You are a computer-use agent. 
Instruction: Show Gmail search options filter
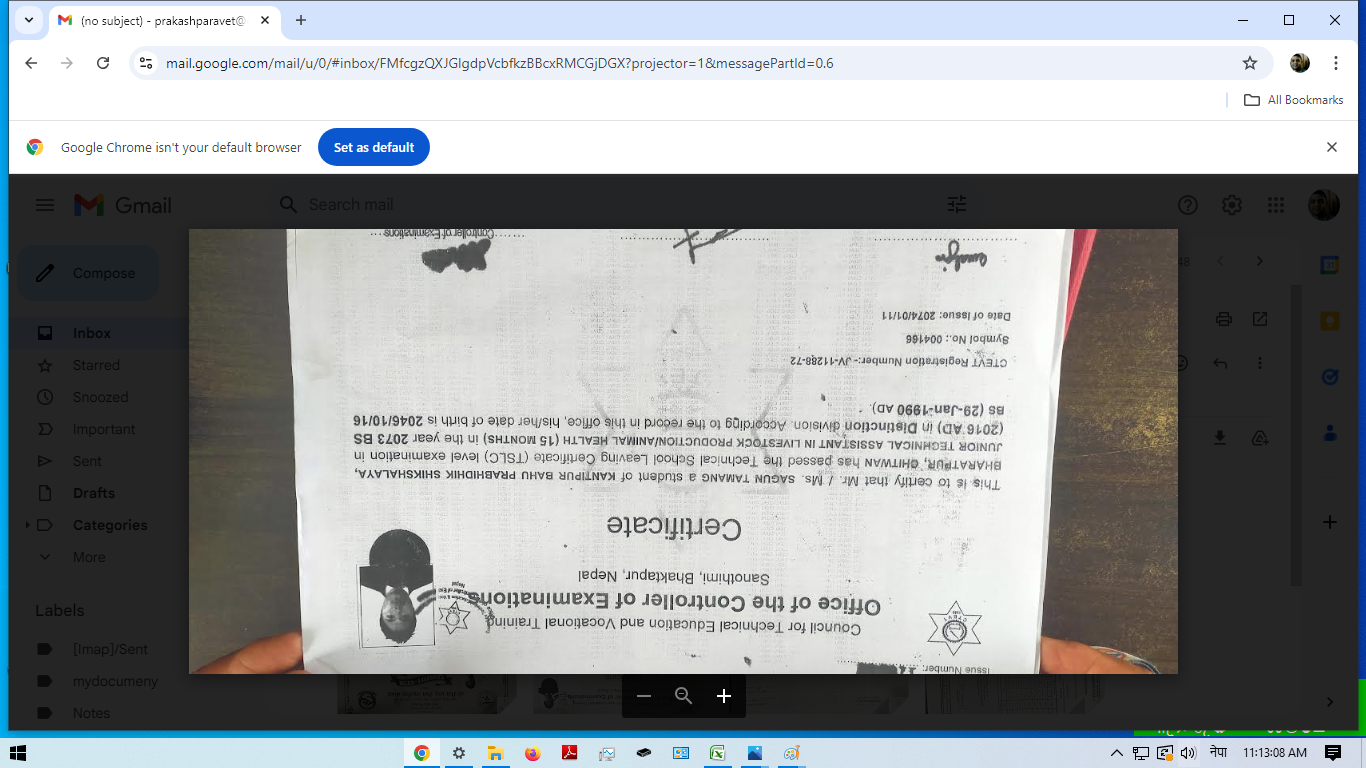tap(957, 204)
